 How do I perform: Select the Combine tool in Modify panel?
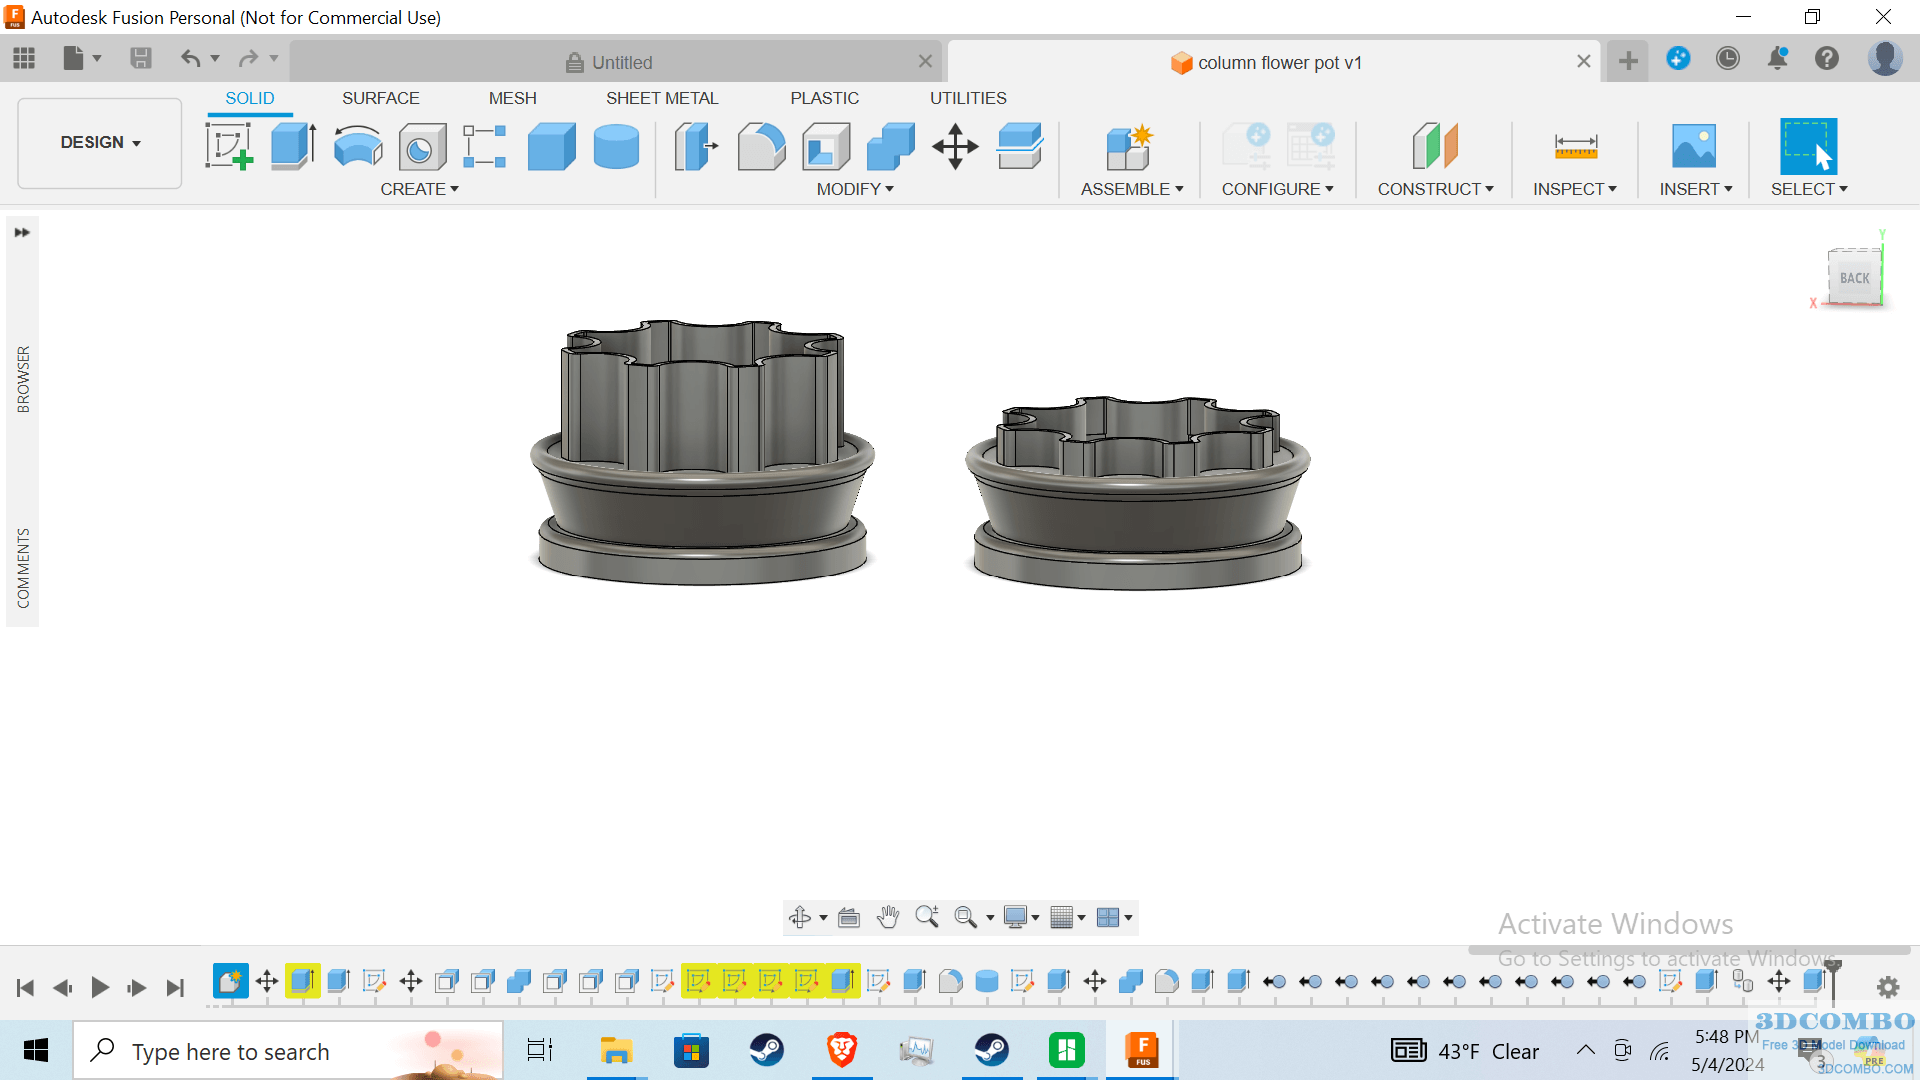point(889,146)
